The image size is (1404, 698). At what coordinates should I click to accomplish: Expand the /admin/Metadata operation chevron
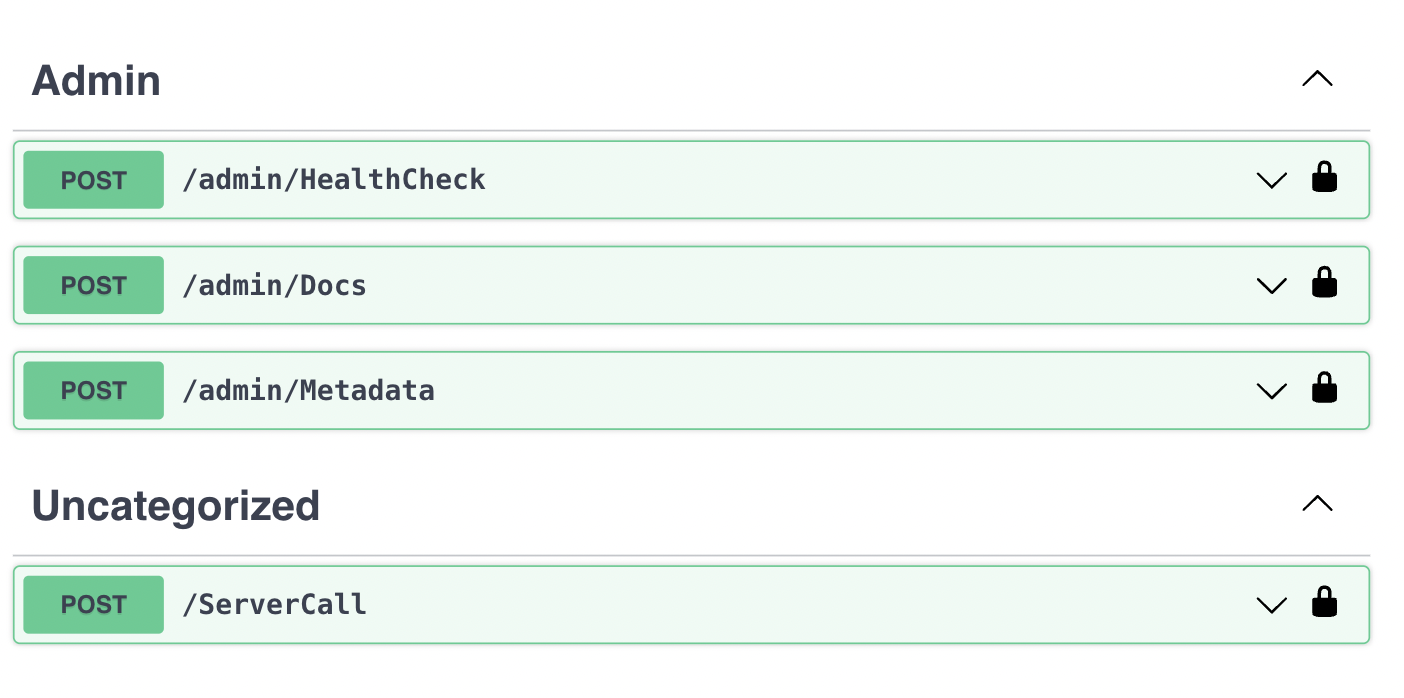click(1271, 390)
